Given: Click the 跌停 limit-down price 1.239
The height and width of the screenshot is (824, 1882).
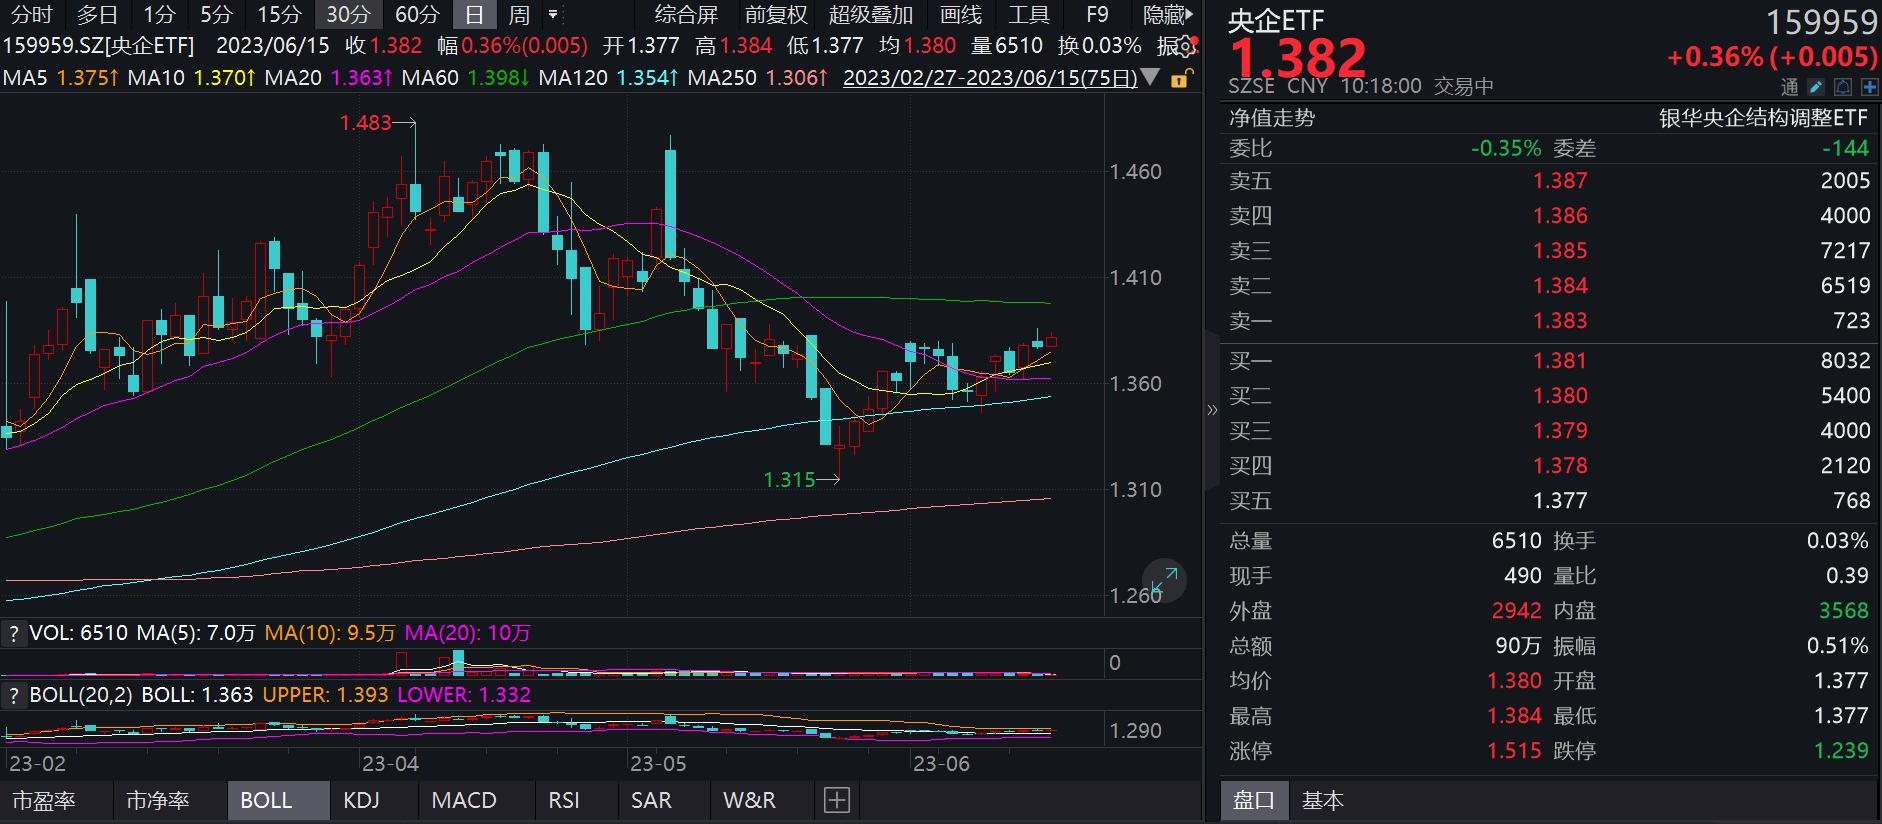Looking at the screenshot, I should pyautogui.click(x=1841, y=751).
